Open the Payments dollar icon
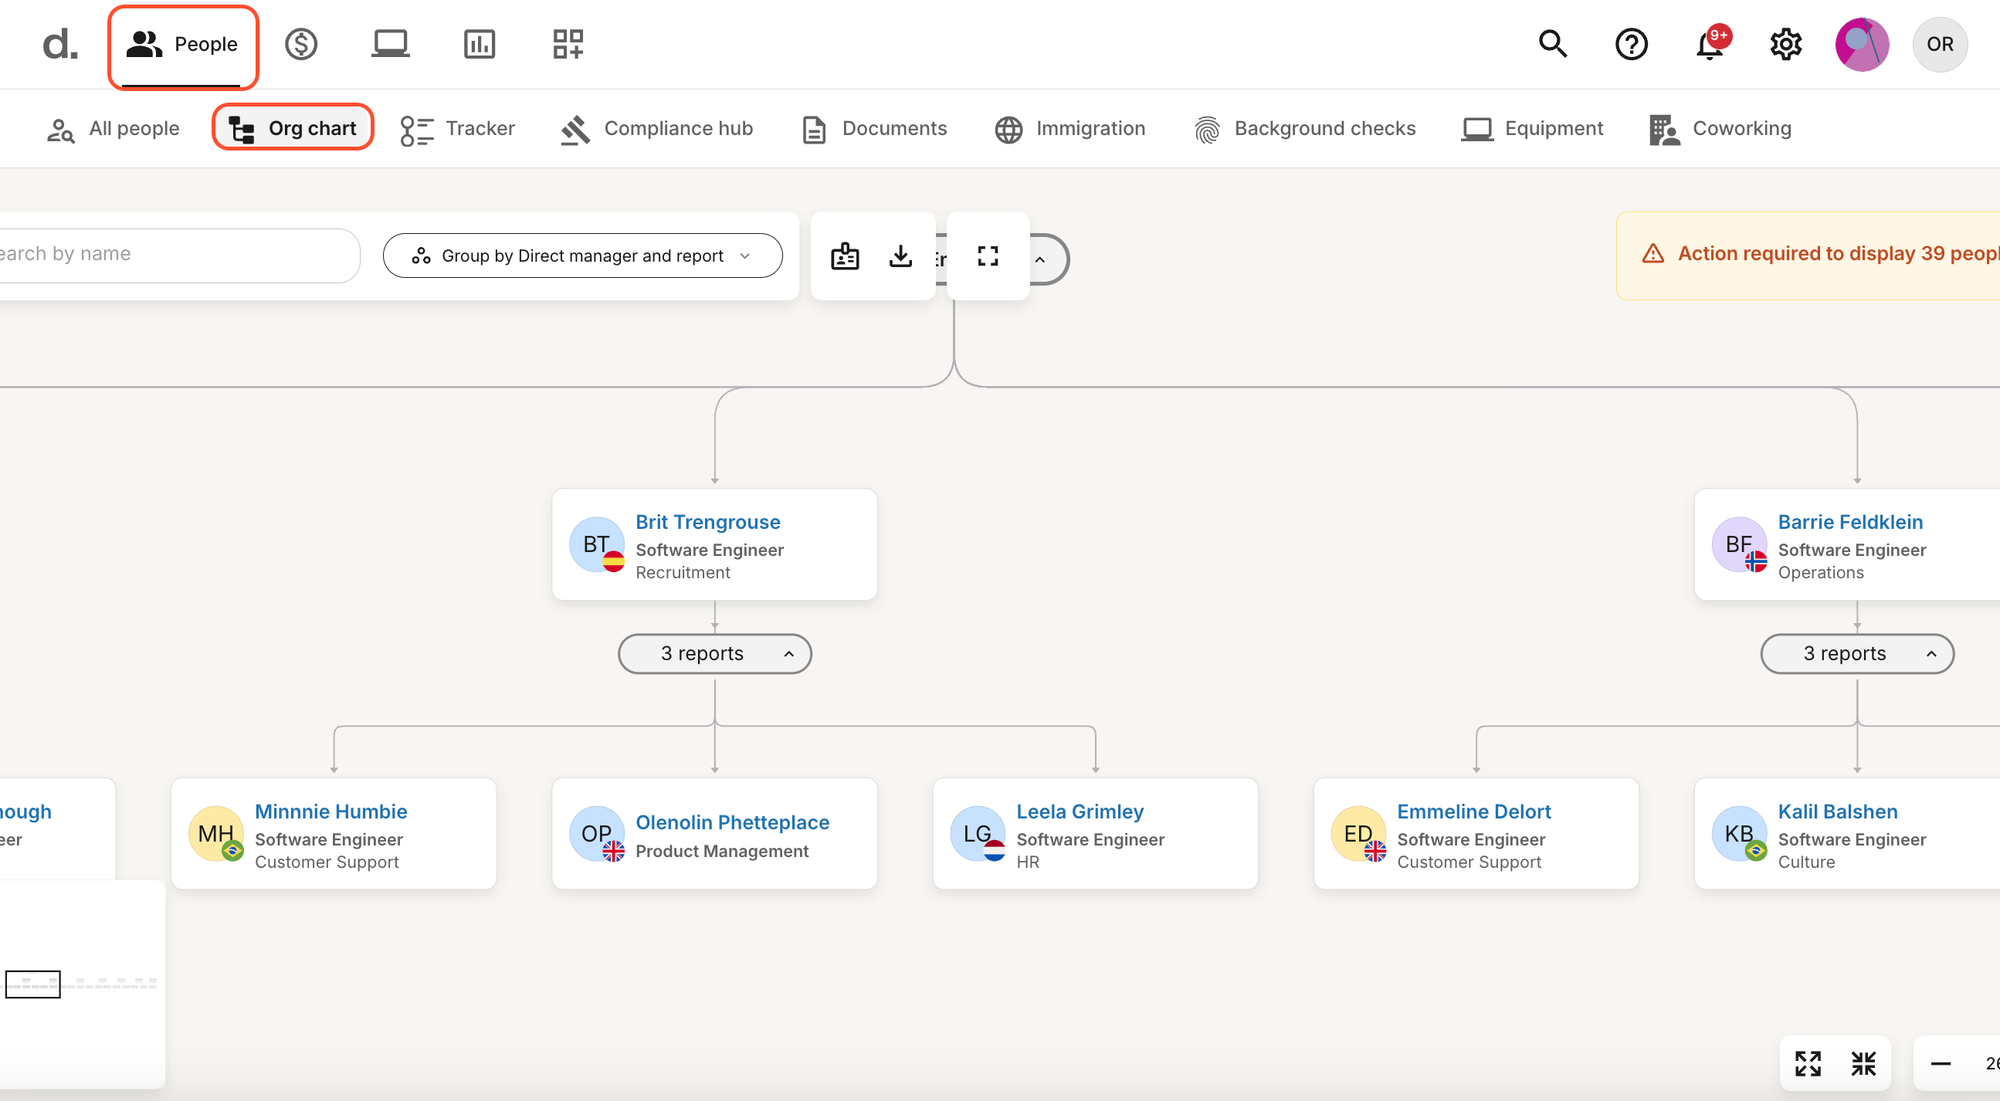This screenshot has width=2000, height=1101. pyautogui.click(x=301, y=44)
